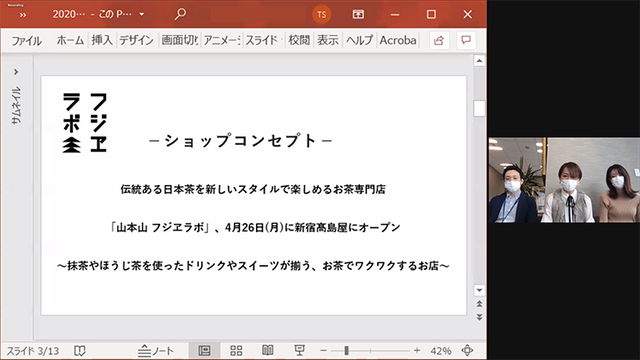Start slide show from status bar icon

click(x=300, y=350)
